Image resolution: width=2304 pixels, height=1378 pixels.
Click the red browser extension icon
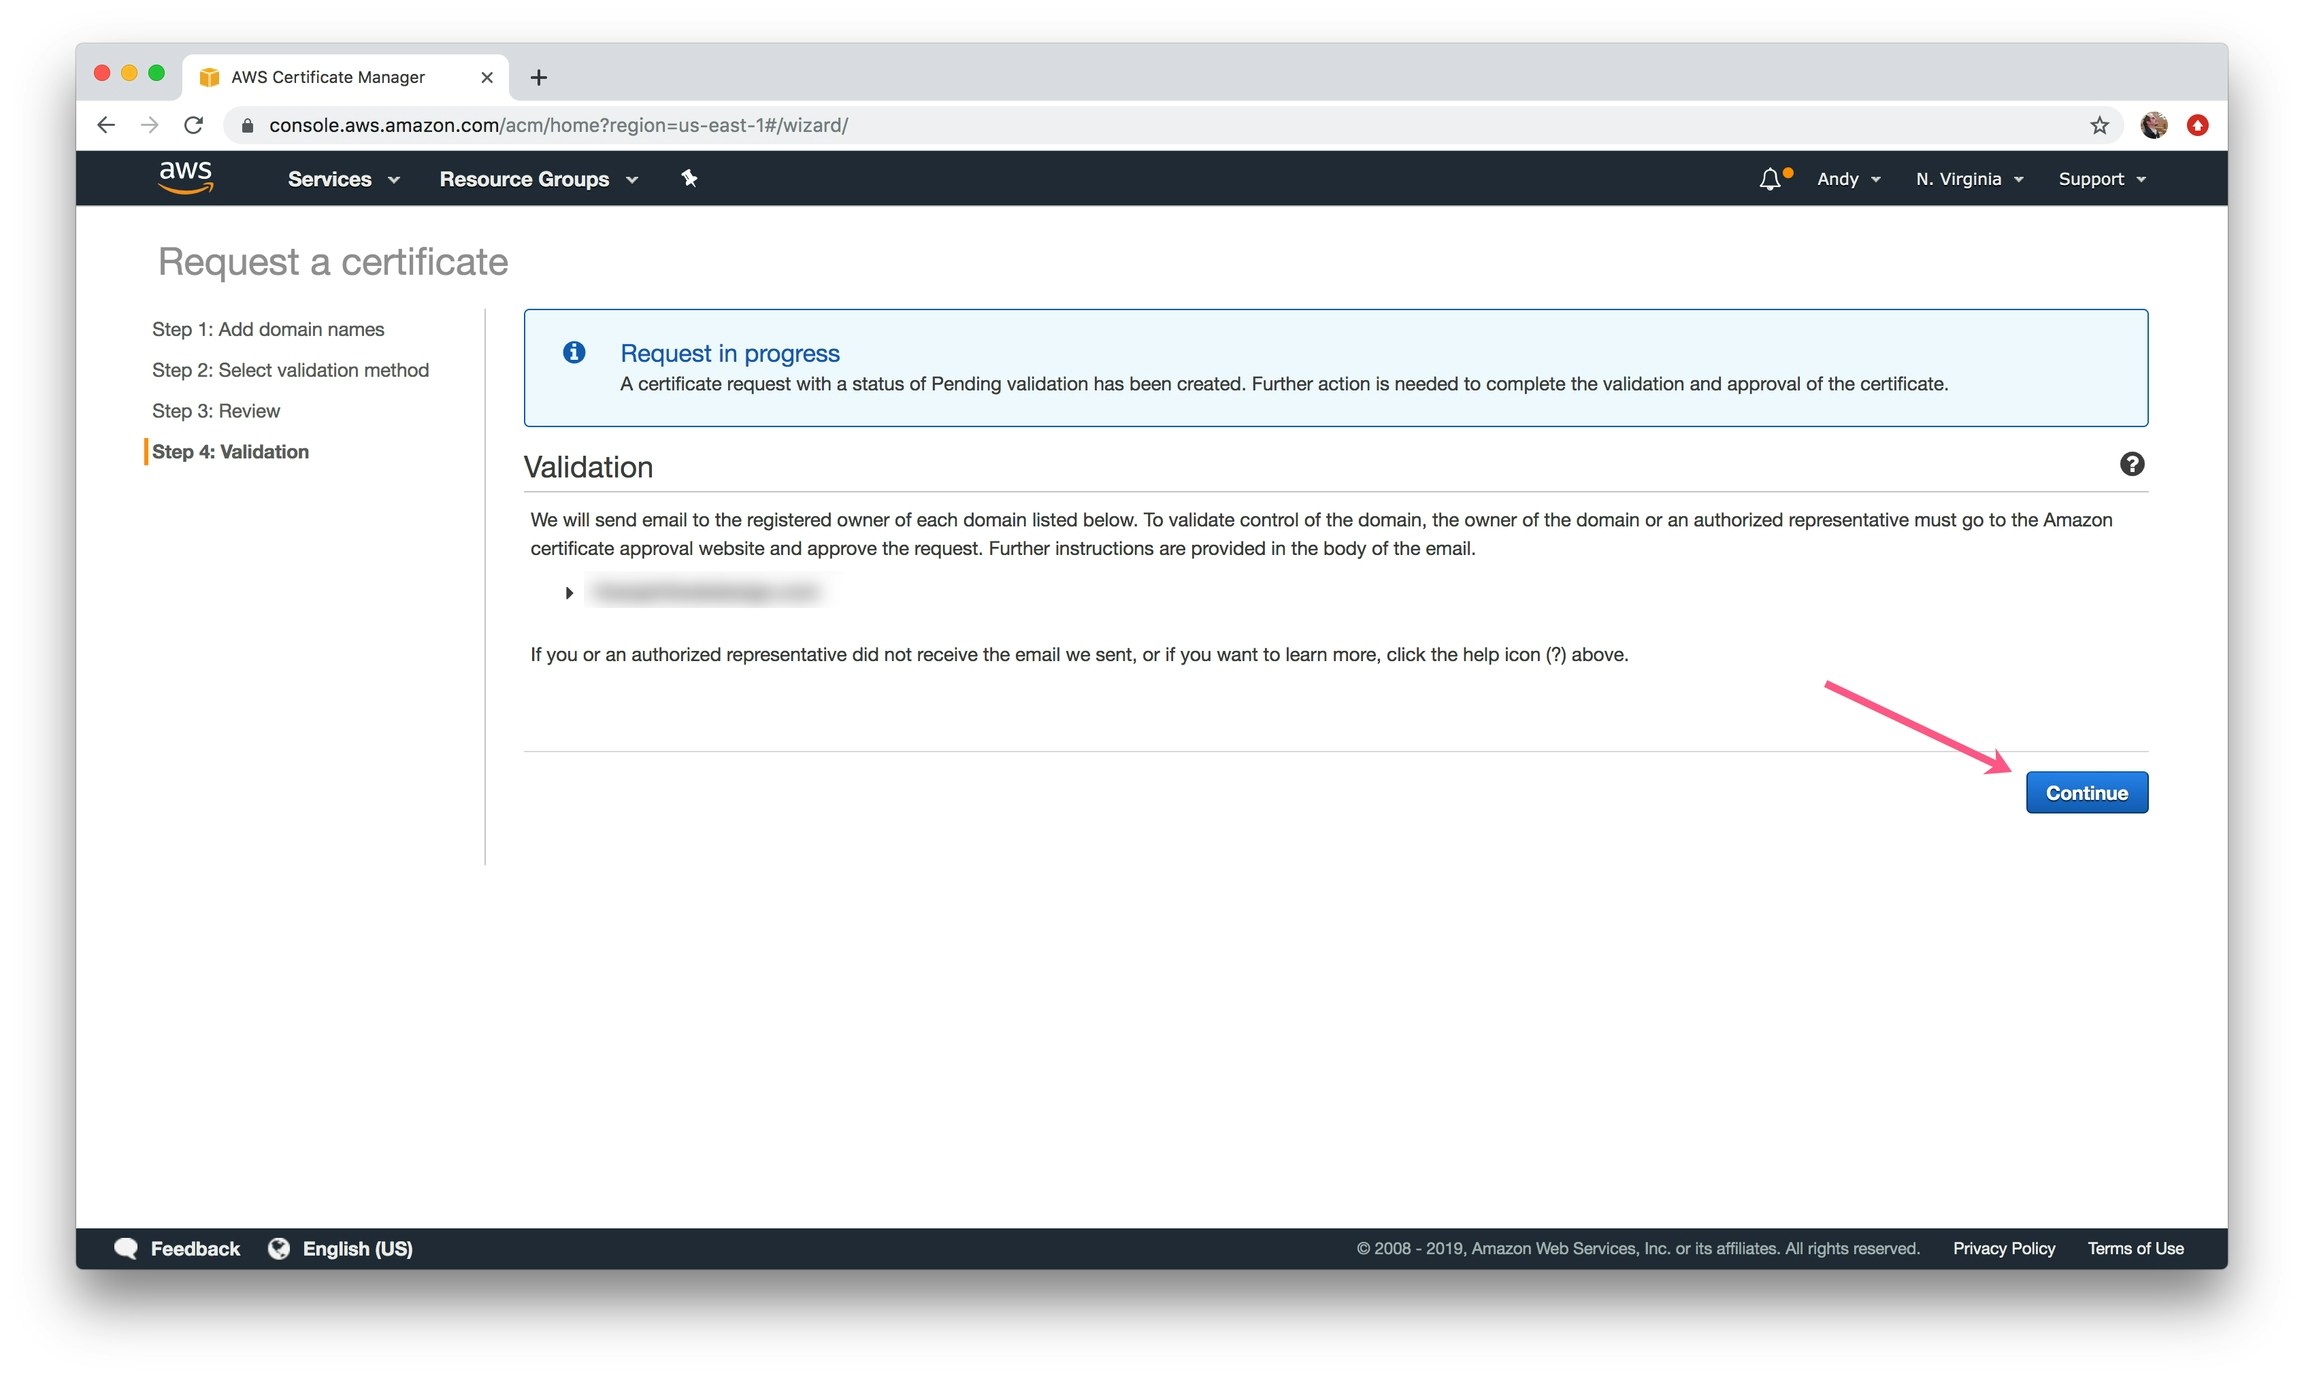click(2197, 125)
